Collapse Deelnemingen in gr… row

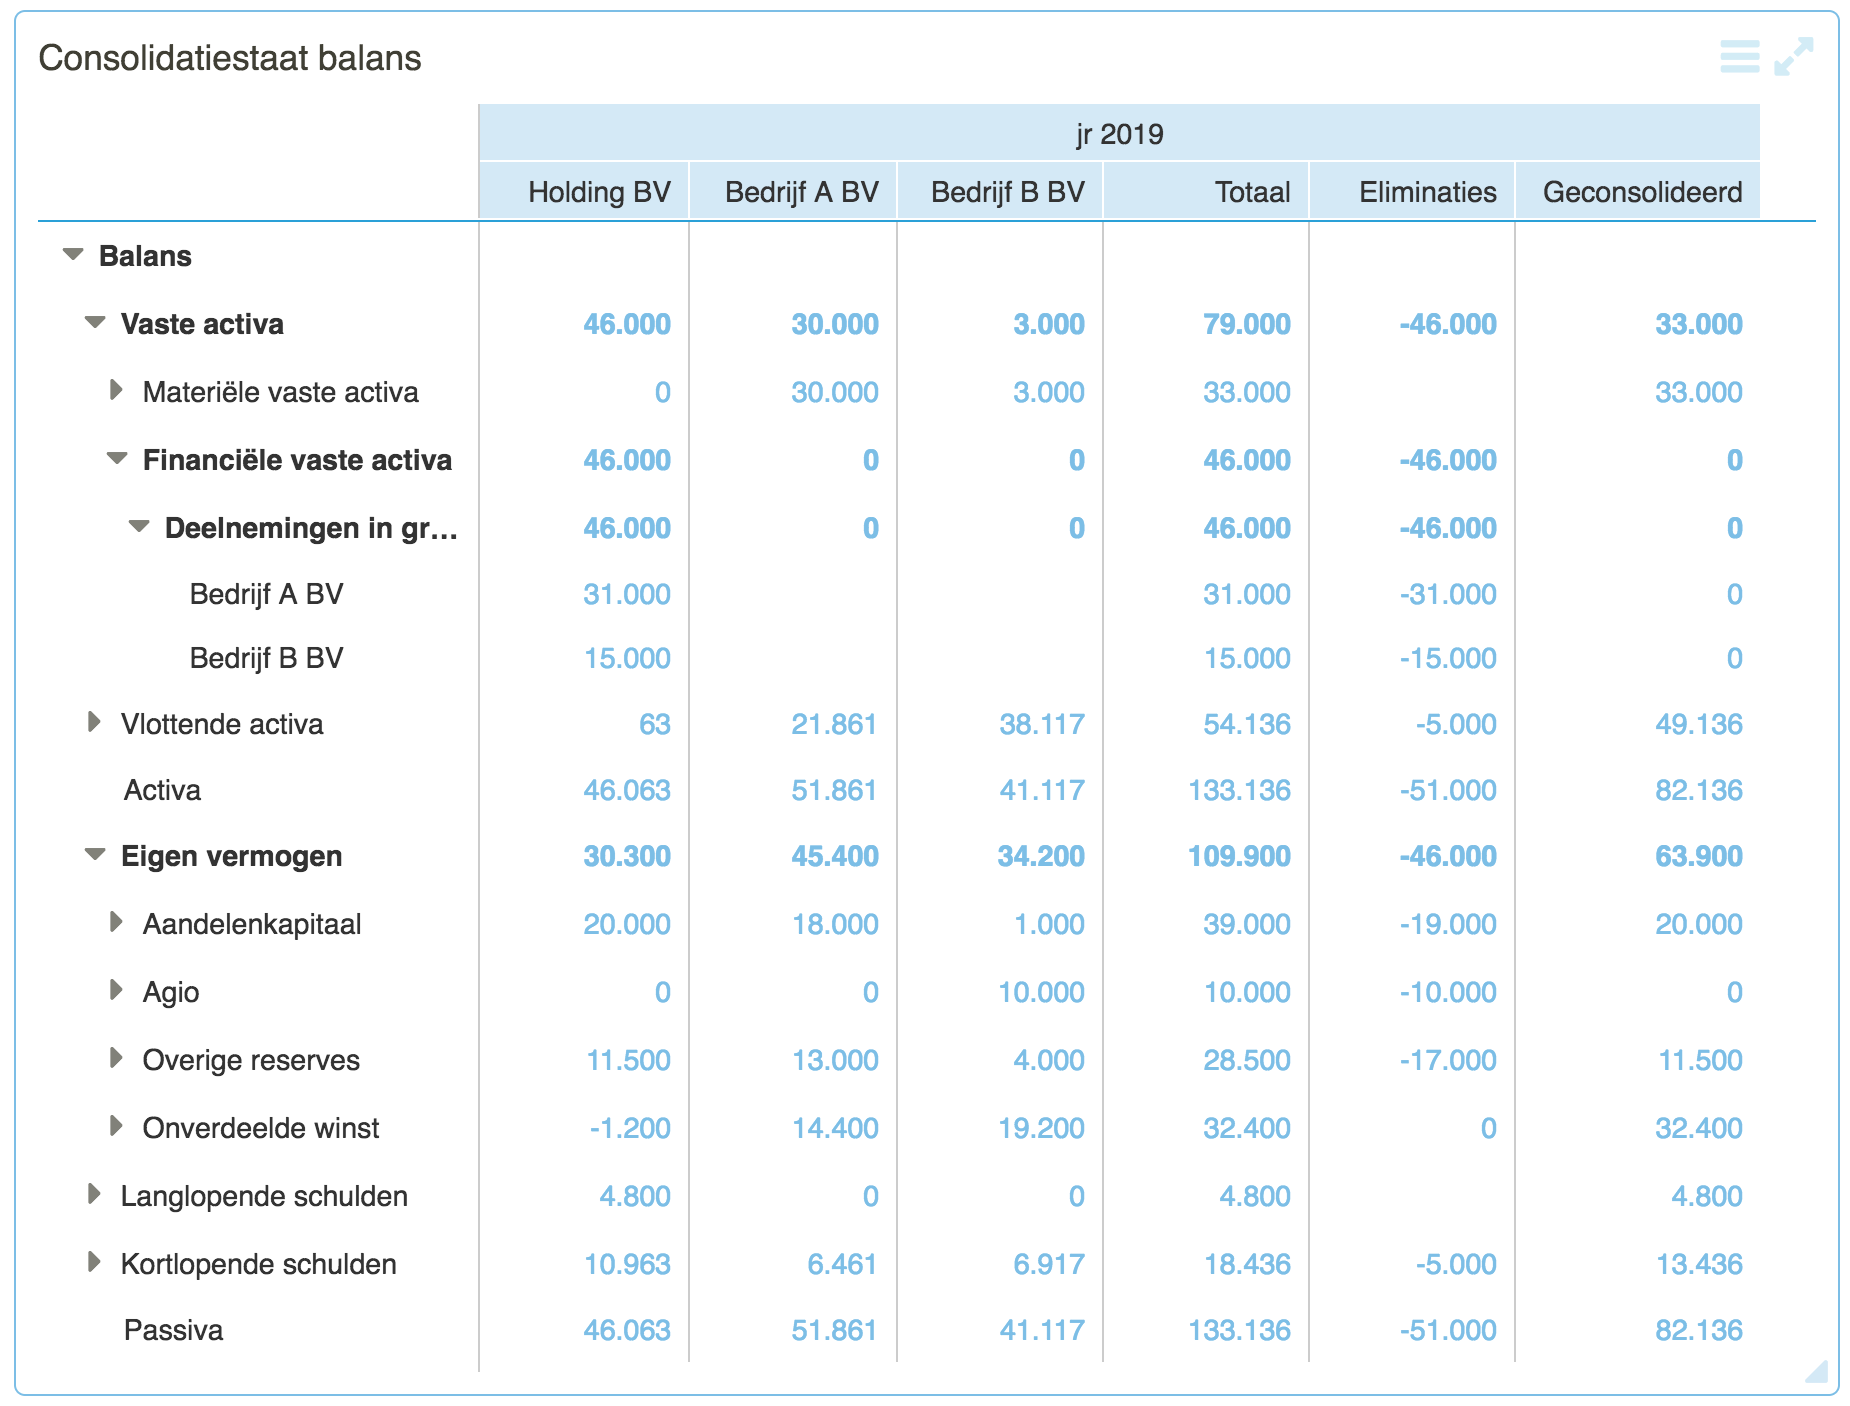click(x=139, y=527)
